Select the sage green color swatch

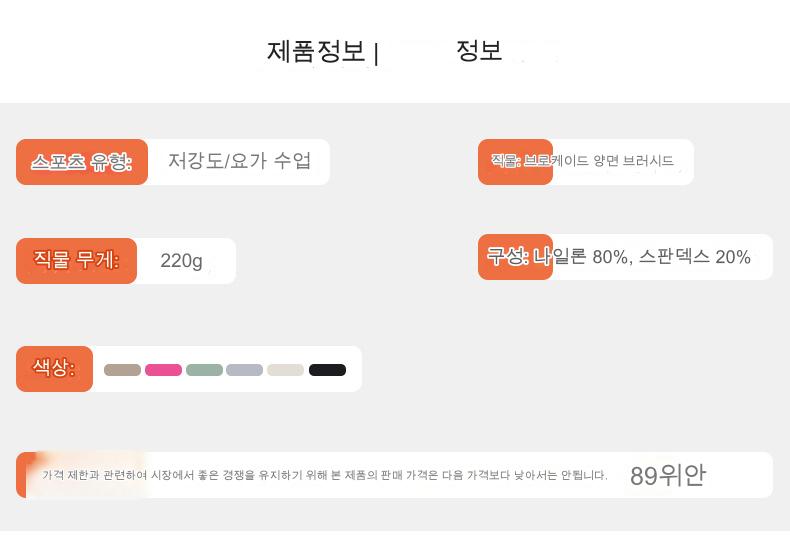click(x=204, y=370)
